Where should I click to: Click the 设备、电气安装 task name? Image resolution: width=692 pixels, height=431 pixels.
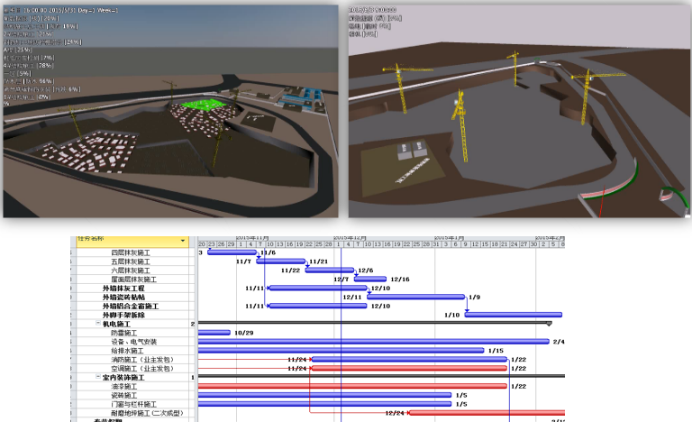coord(133,342)
